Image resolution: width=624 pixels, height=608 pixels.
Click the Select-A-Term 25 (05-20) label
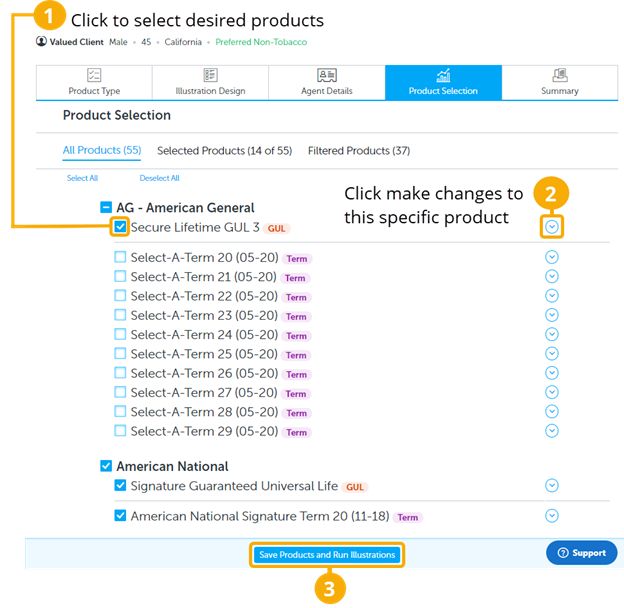(x=204, y=354)
